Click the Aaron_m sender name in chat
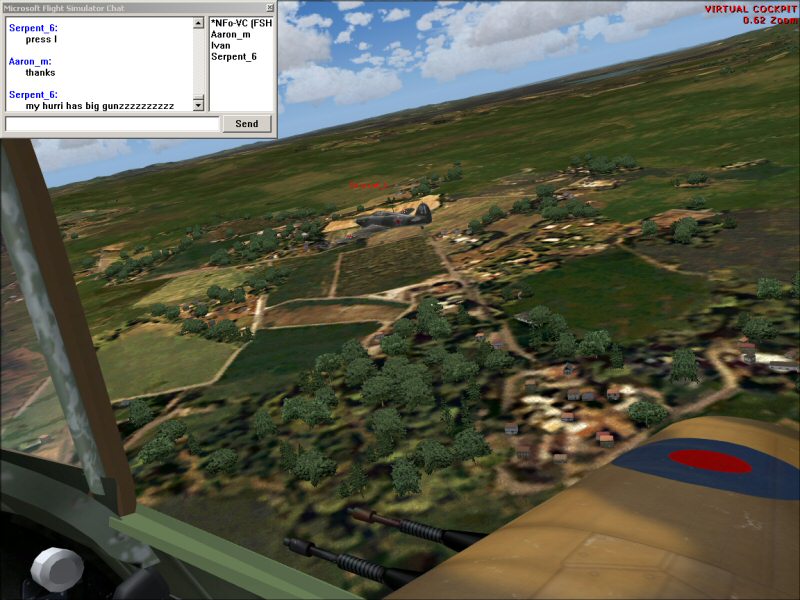Viewport: 800px width, 600px height. (x=30, y=61)
